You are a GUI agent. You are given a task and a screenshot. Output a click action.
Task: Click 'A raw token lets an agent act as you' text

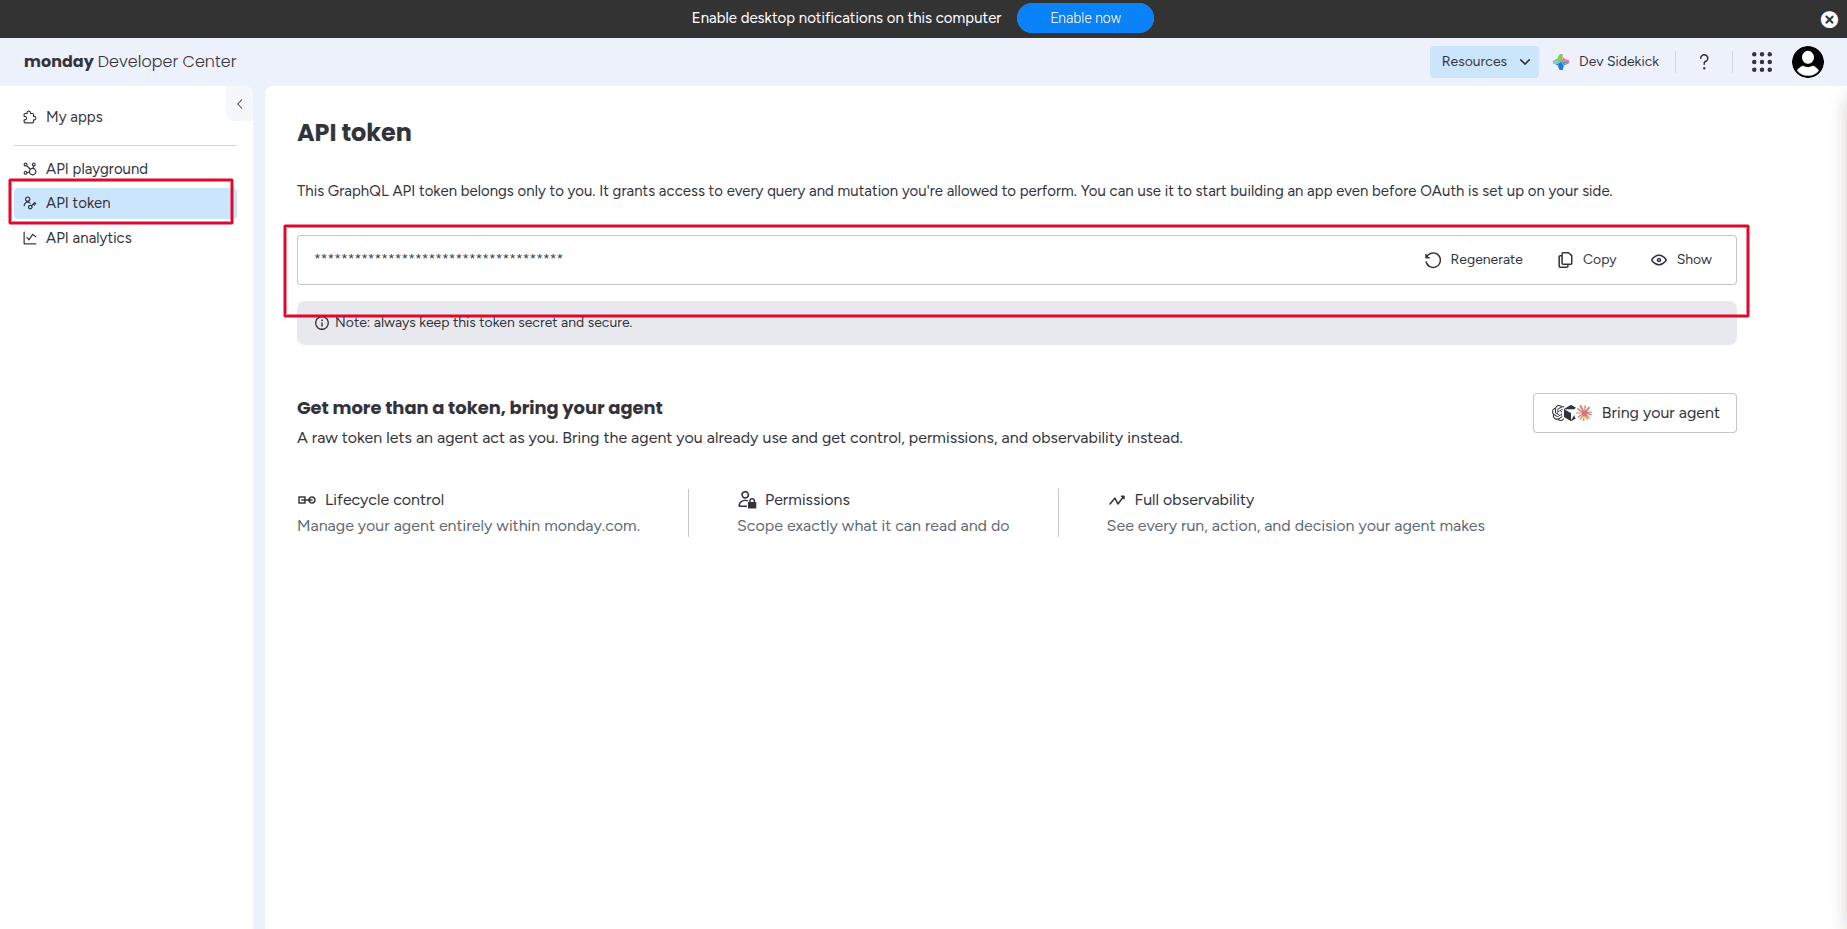click(x=740, y=438)
